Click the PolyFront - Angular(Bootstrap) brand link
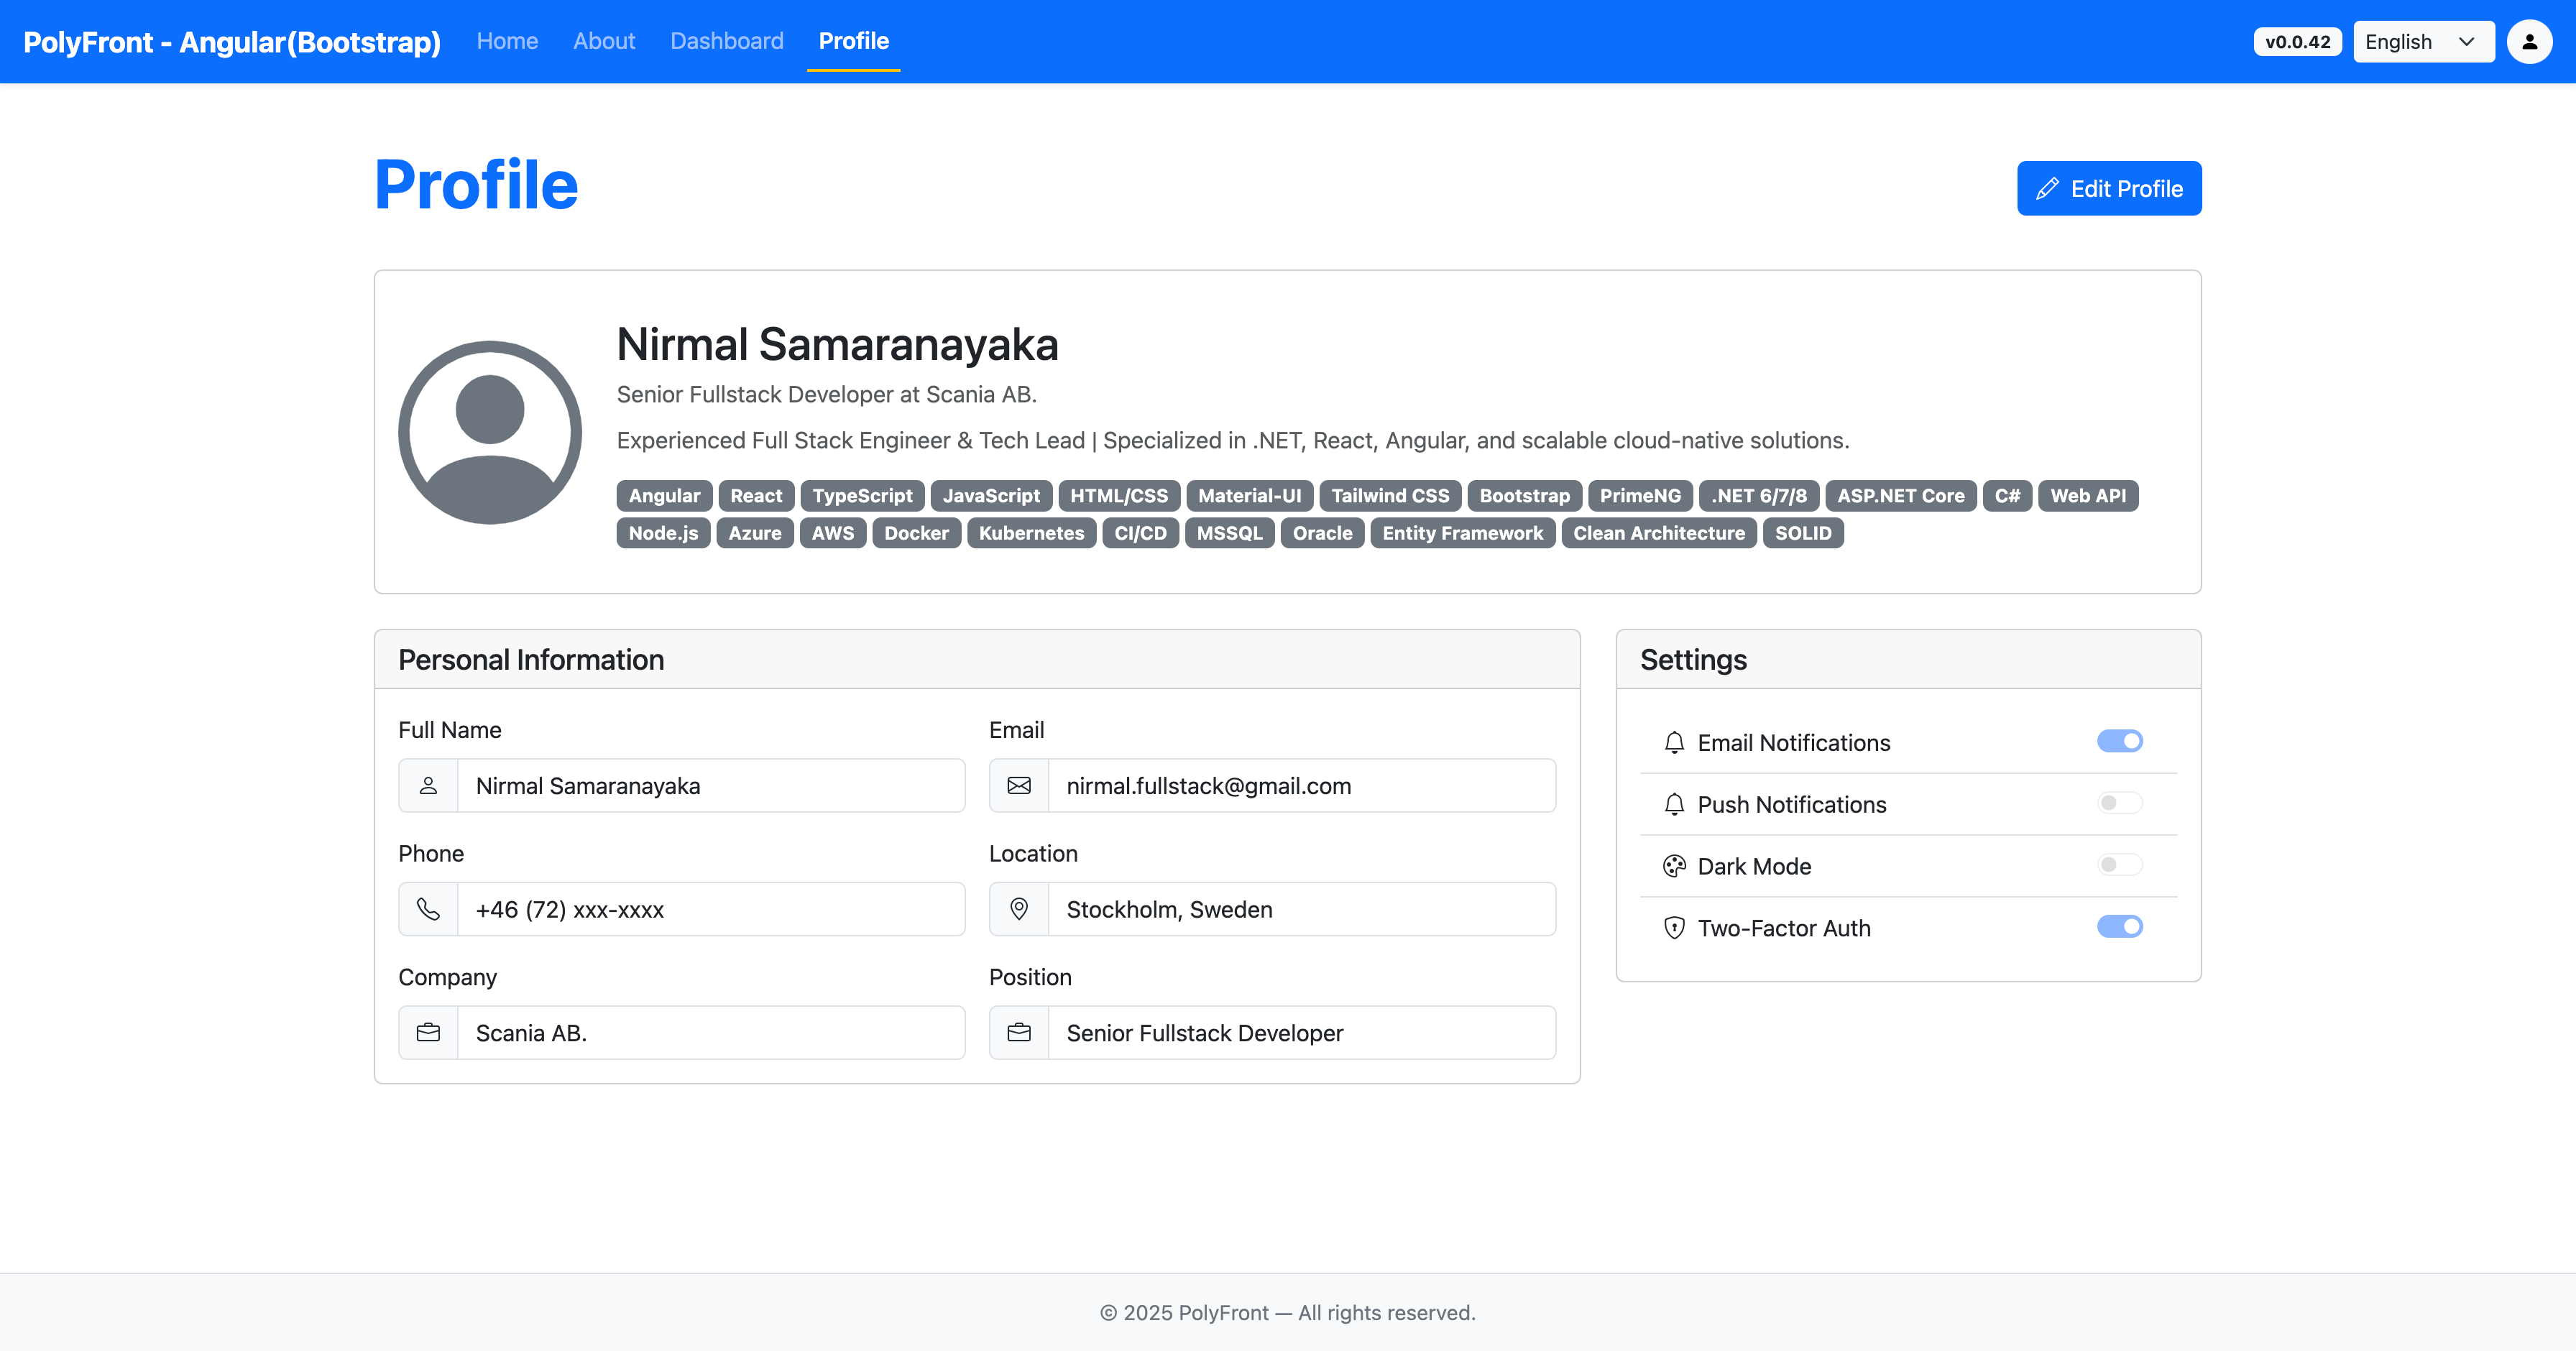The height and width of the screenshot is (1351, 2576). pos(232,42)
